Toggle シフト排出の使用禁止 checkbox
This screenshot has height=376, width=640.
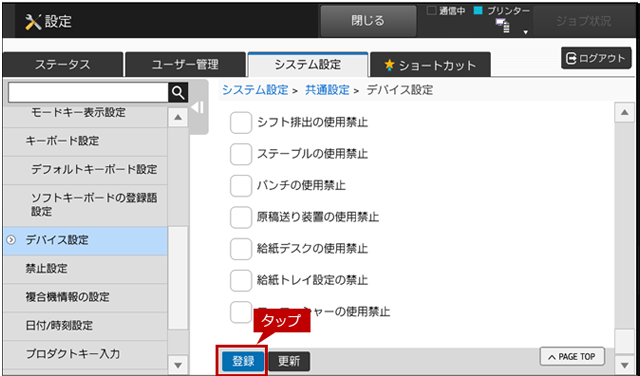pos(240,122)
